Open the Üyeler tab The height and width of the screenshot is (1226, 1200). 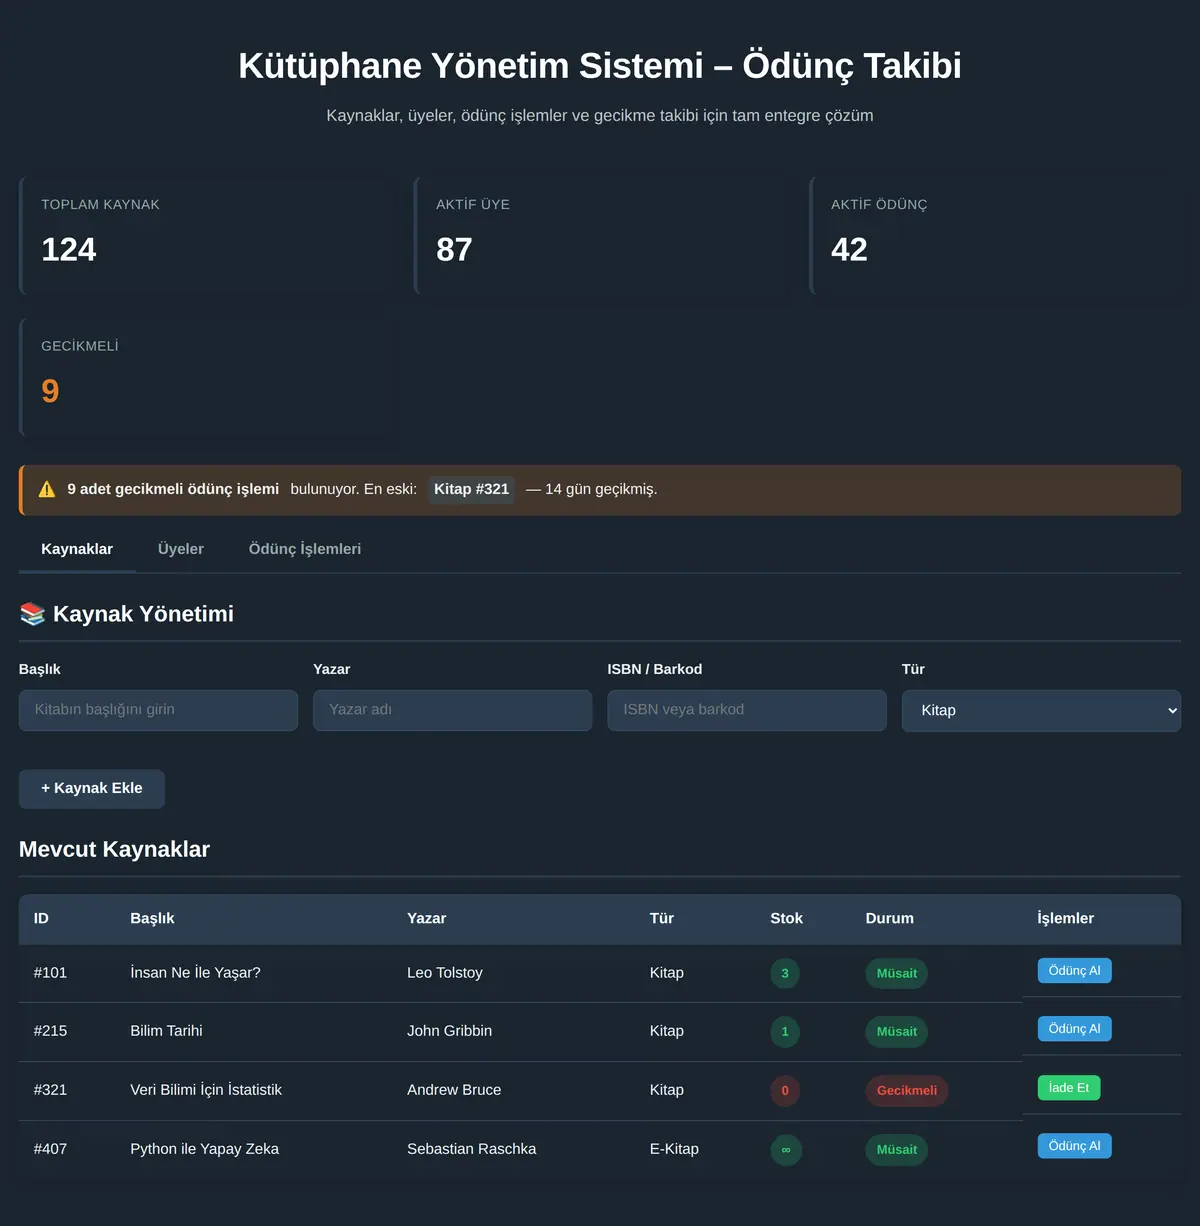coord(181,549)
